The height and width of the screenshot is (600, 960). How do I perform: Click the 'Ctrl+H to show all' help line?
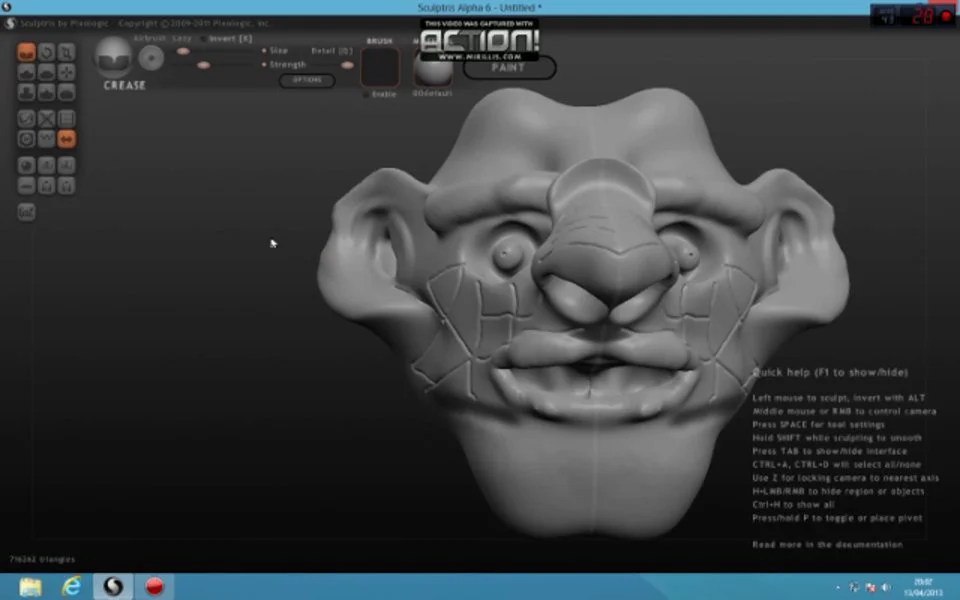tap(793, 504)
